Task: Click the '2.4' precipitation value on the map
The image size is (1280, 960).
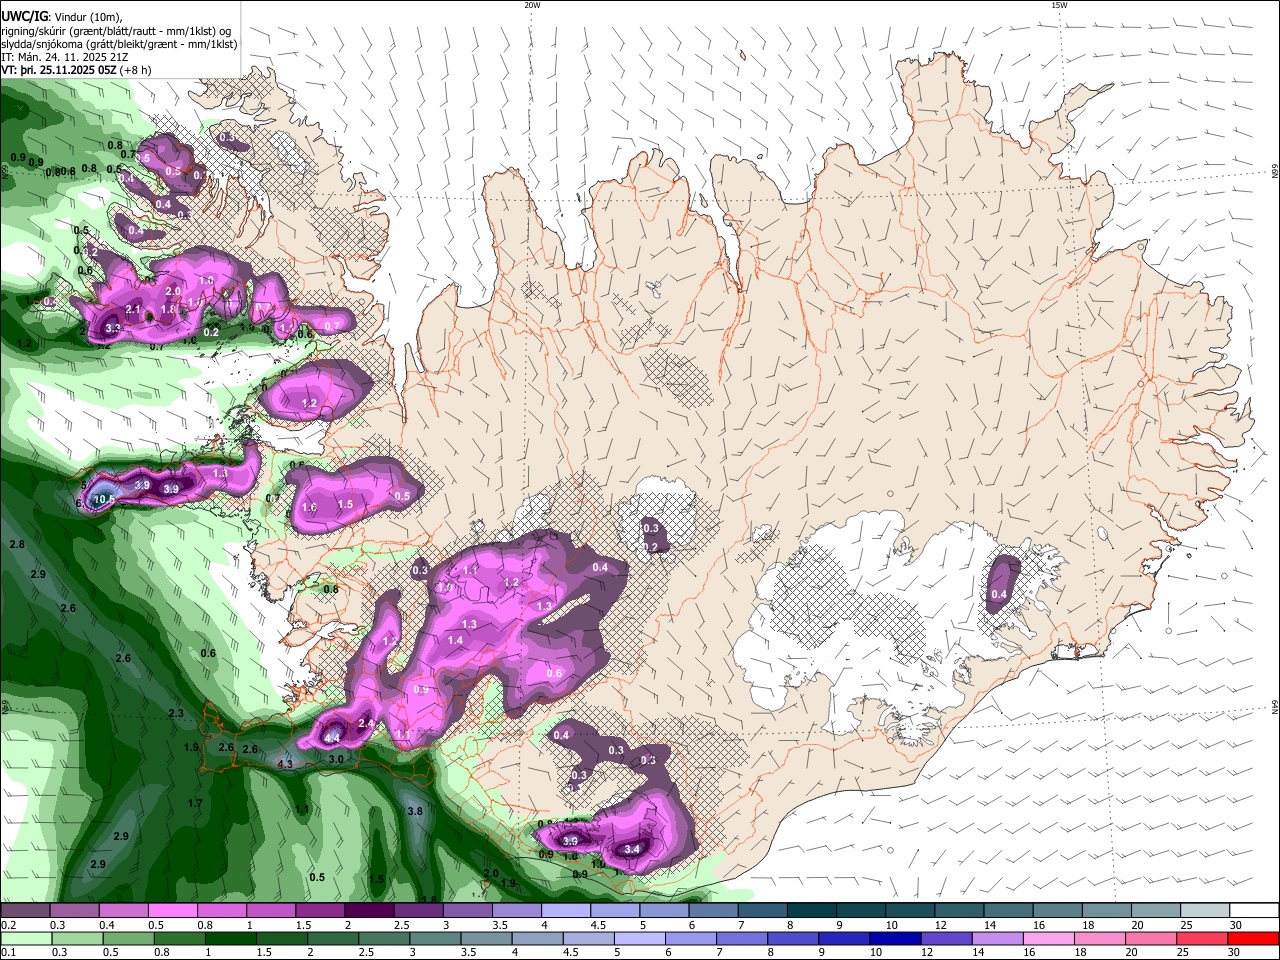Action: [366, 723]
